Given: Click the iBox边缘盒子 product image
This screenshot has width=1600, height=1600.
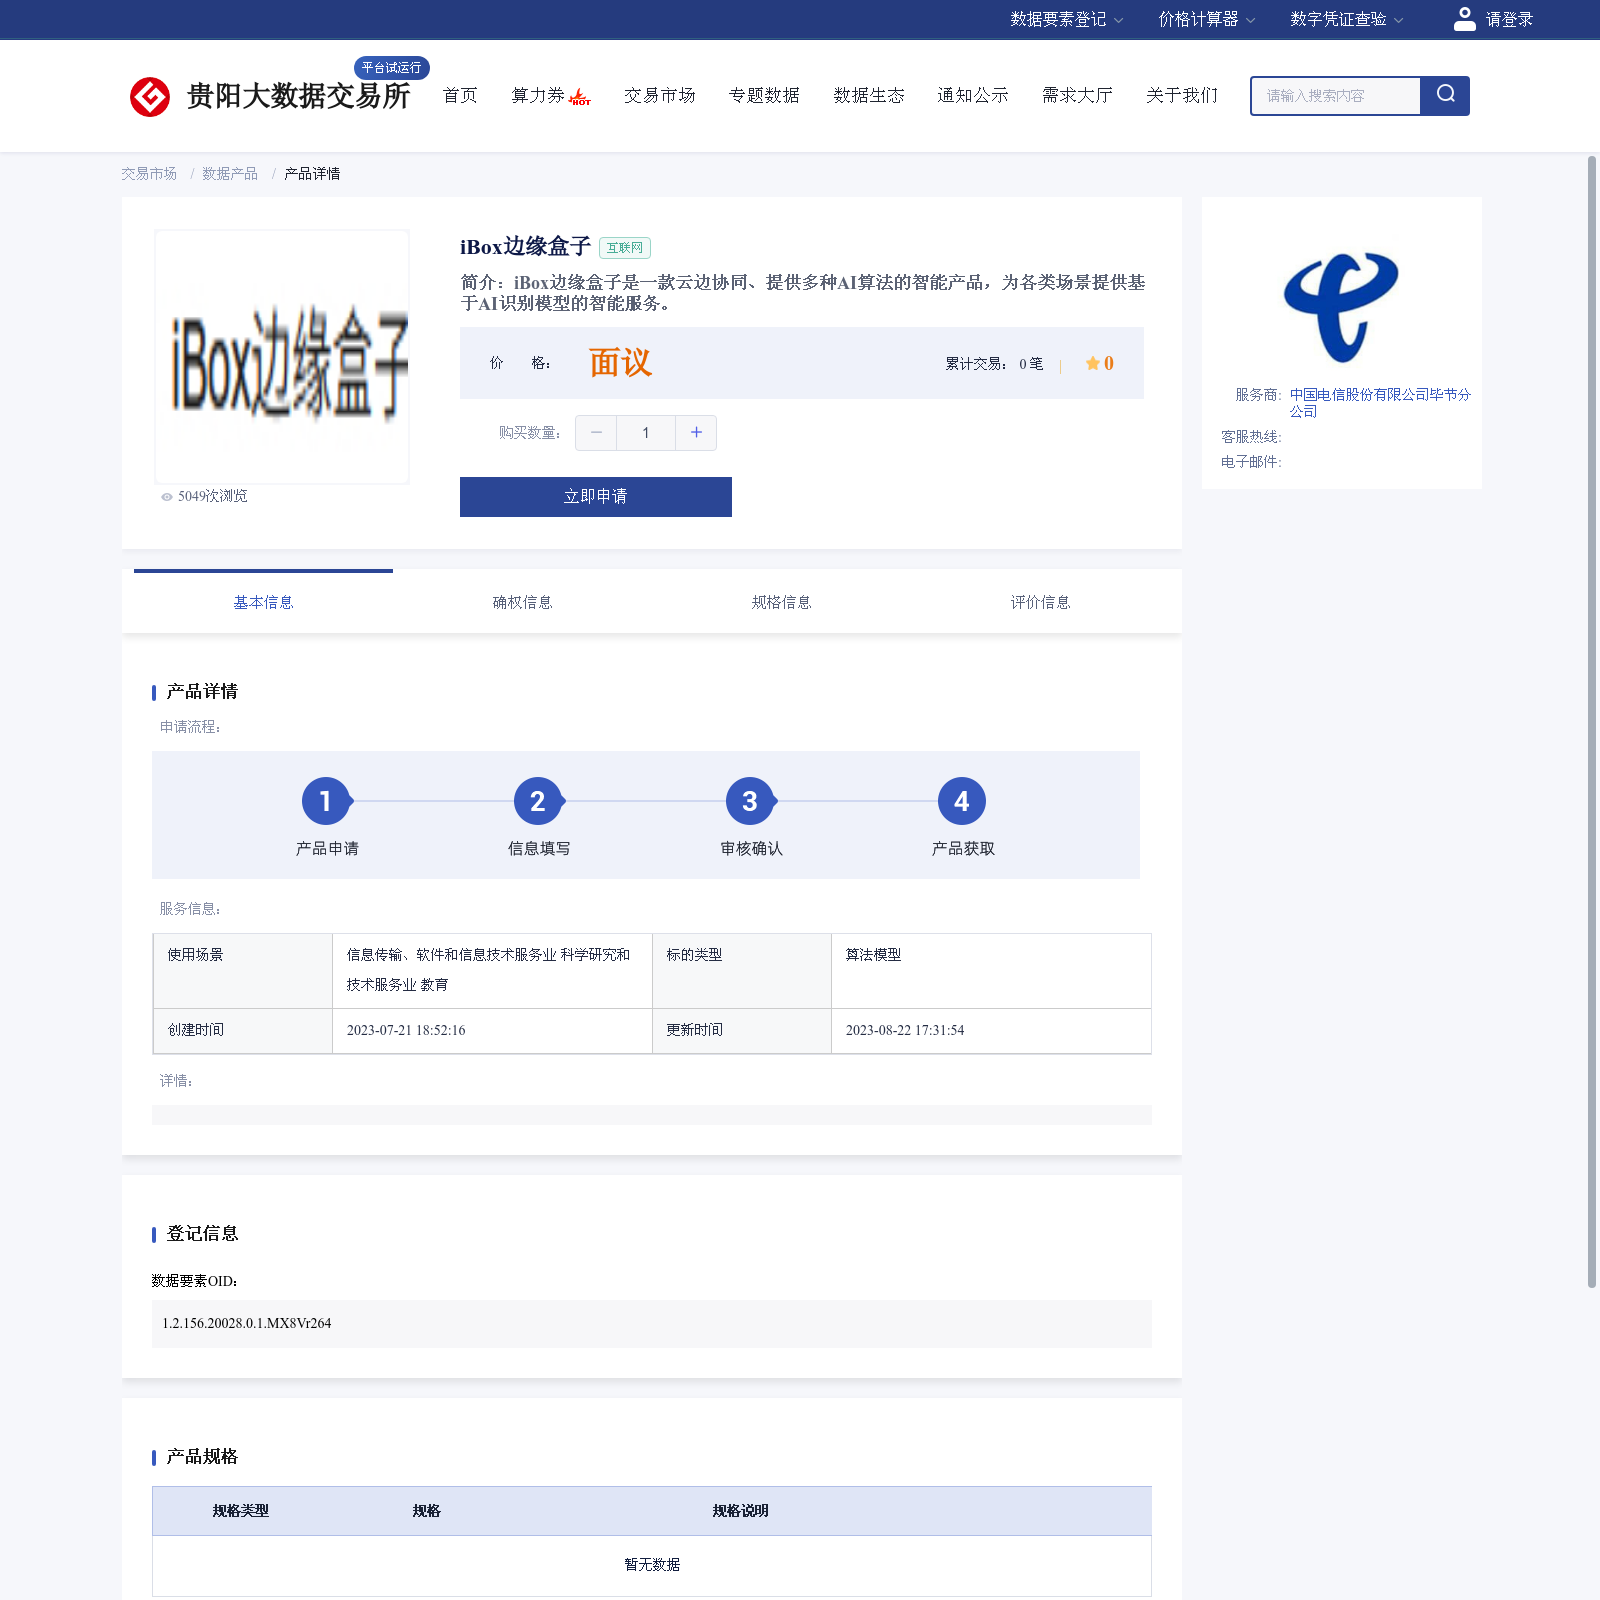Looking at the screenshot, I should [282, 357].
